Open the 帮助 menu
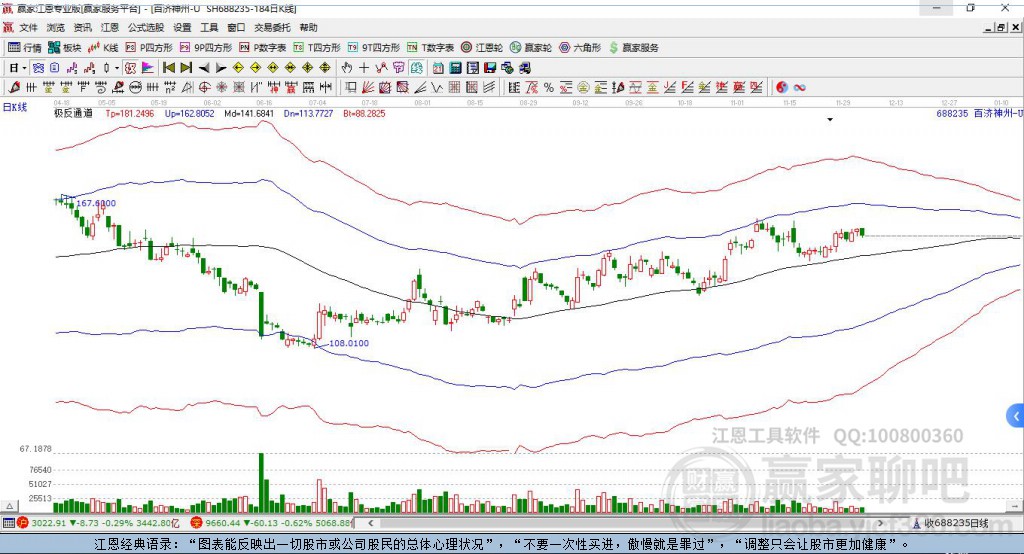1024x554 pixels. [308, 27]
